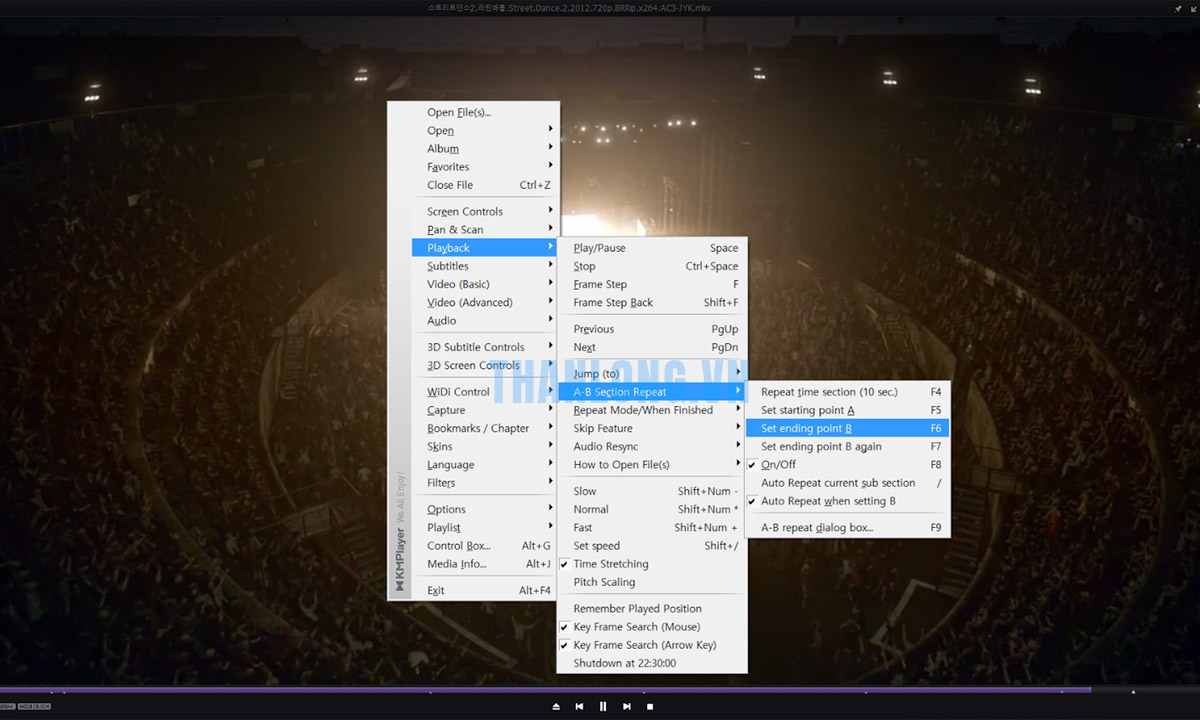The height and width of the screenshot is (720, 1200).
Task: Click the next track icon
Action: (x=627, y=706)
